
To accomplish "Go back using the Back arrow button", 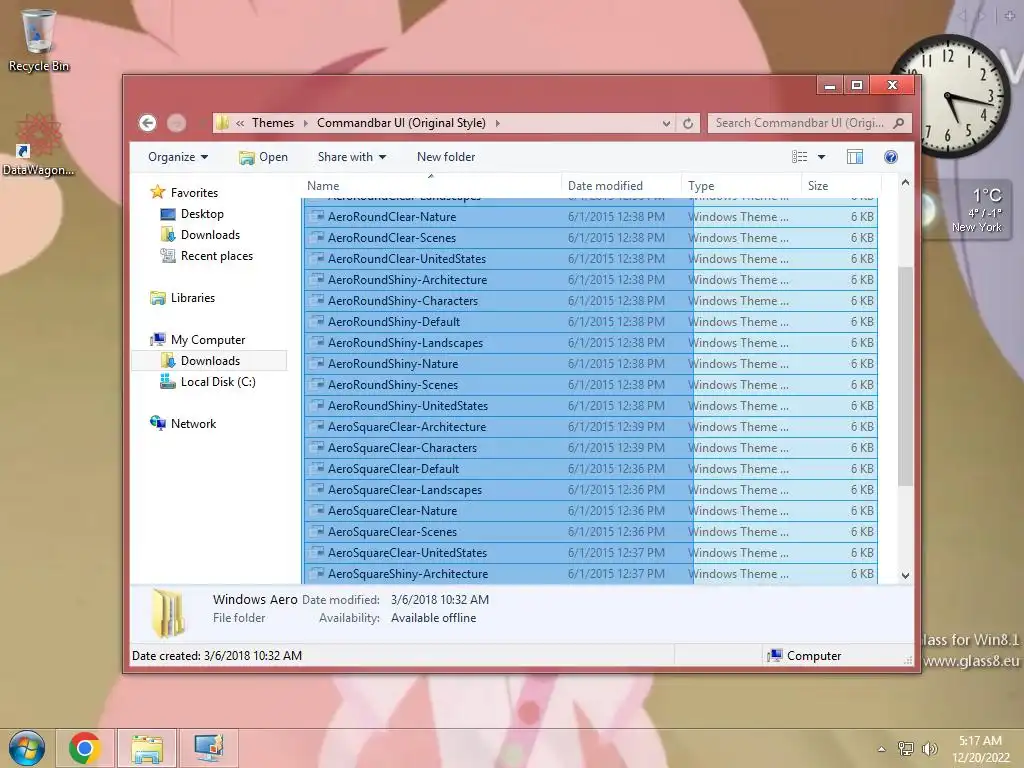I will point(148,123).
